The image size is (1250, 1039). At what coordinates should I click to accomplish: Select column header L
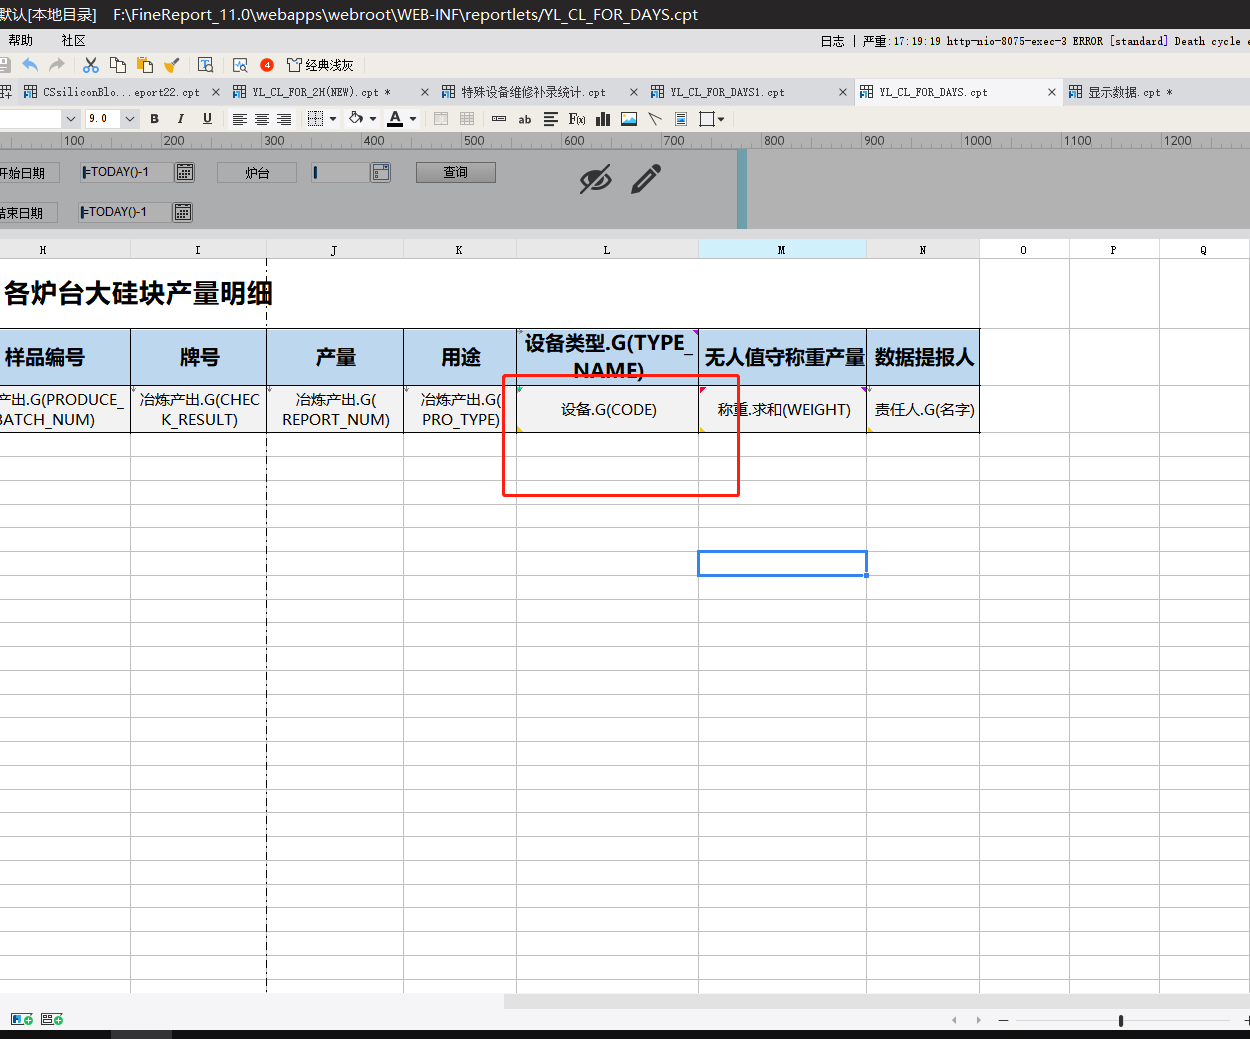click(607, 250)
